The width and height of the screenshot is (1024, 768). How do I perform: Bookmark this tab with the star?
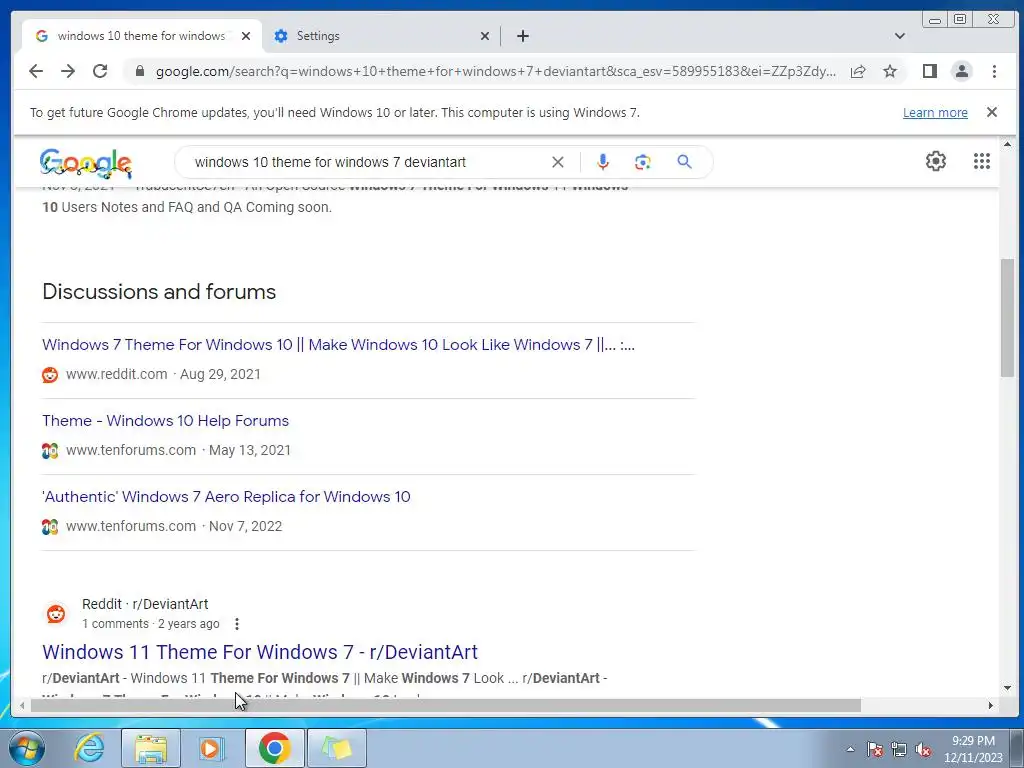pos(889,71)
